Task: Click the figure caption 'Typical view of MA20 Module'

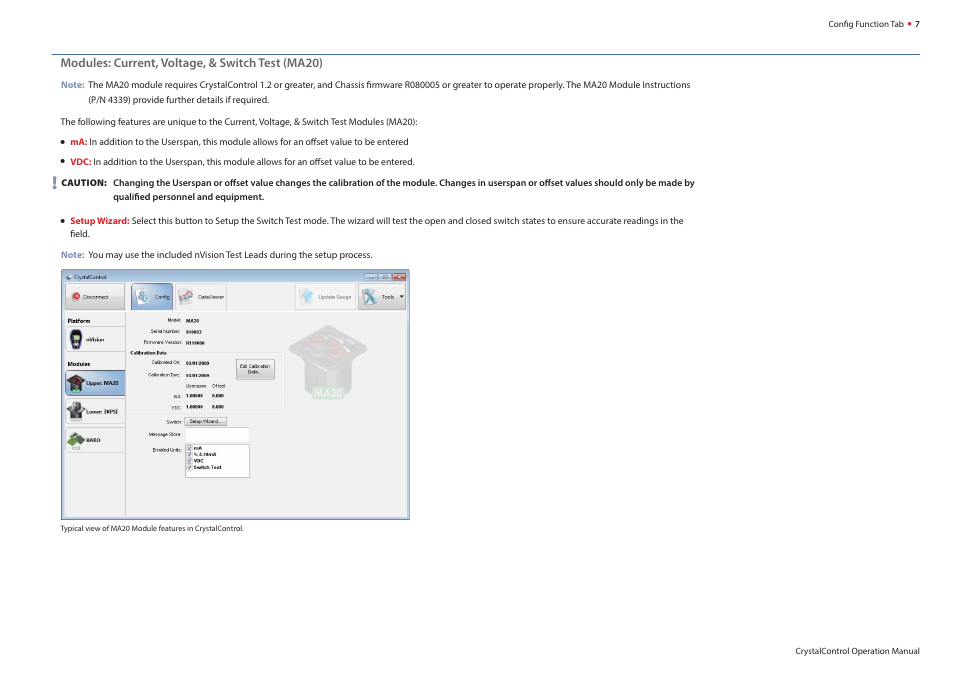Action: [151, 528]
